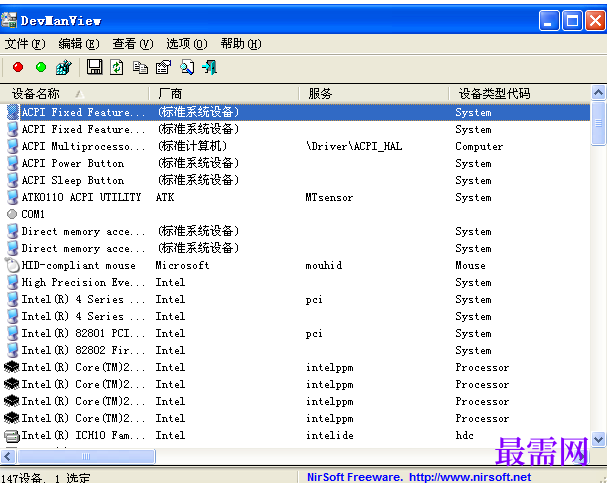Click the intelide service cell
607x483 pixels.
[x=329, y=436]
